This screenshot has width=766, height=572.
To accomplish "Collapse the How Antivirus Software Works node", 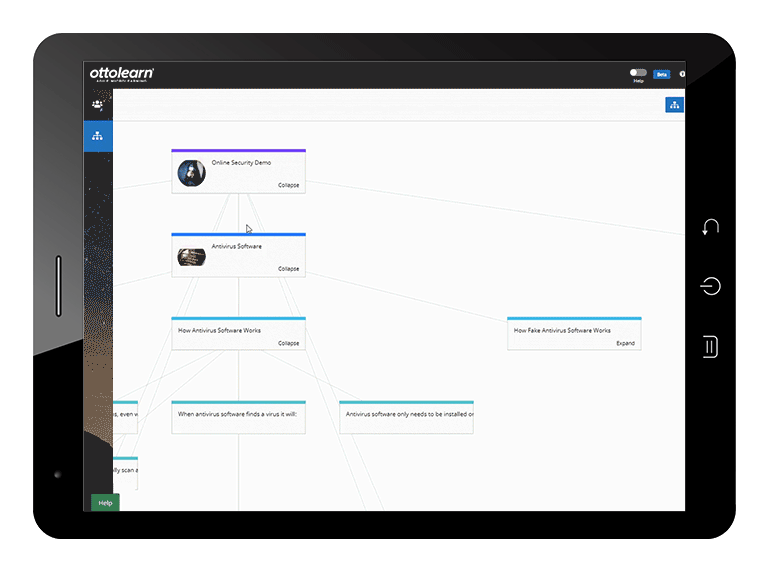I will pos(288,343).
